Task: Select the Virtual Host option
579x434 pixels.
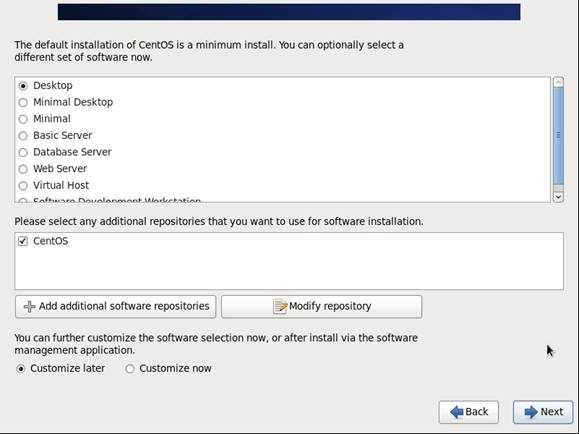Action: (x=23, y=185)
